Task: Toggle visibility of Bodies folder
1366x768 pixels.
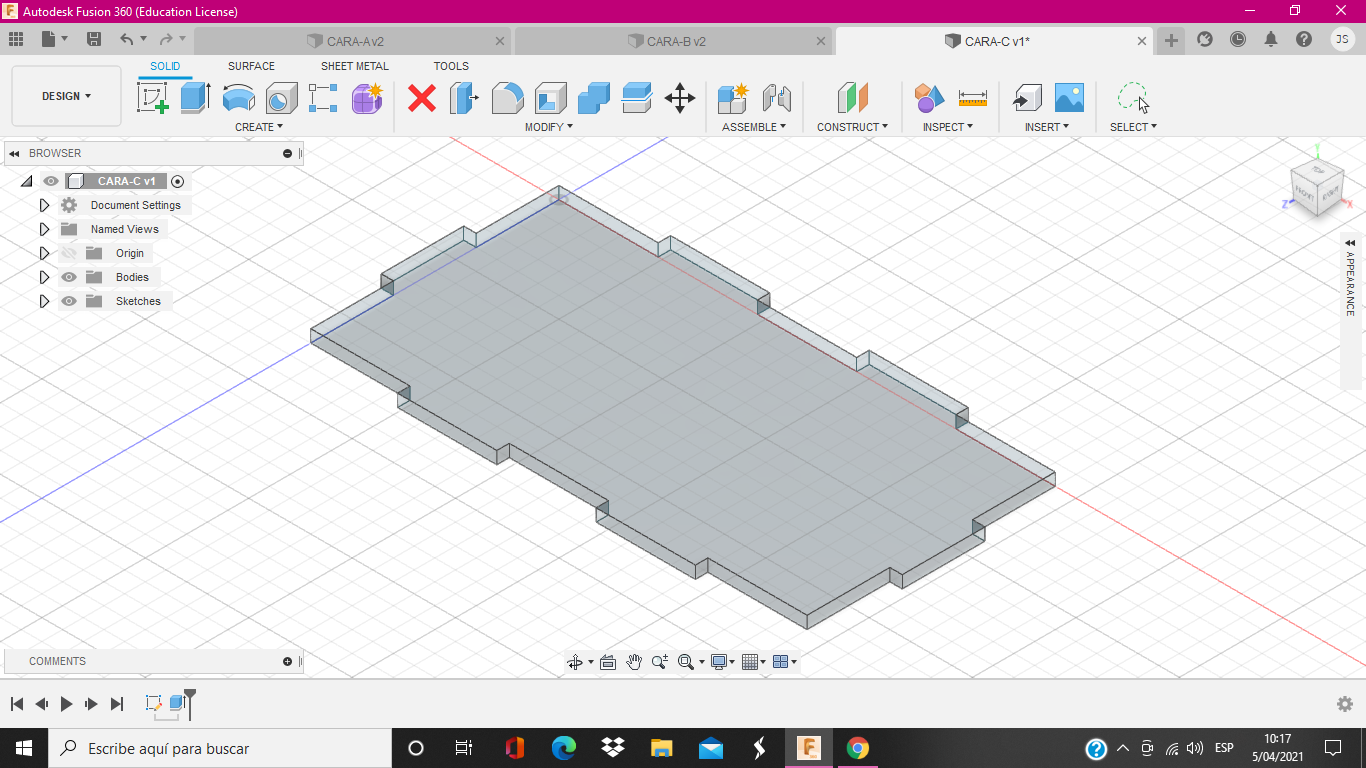Action: point(69,277)
